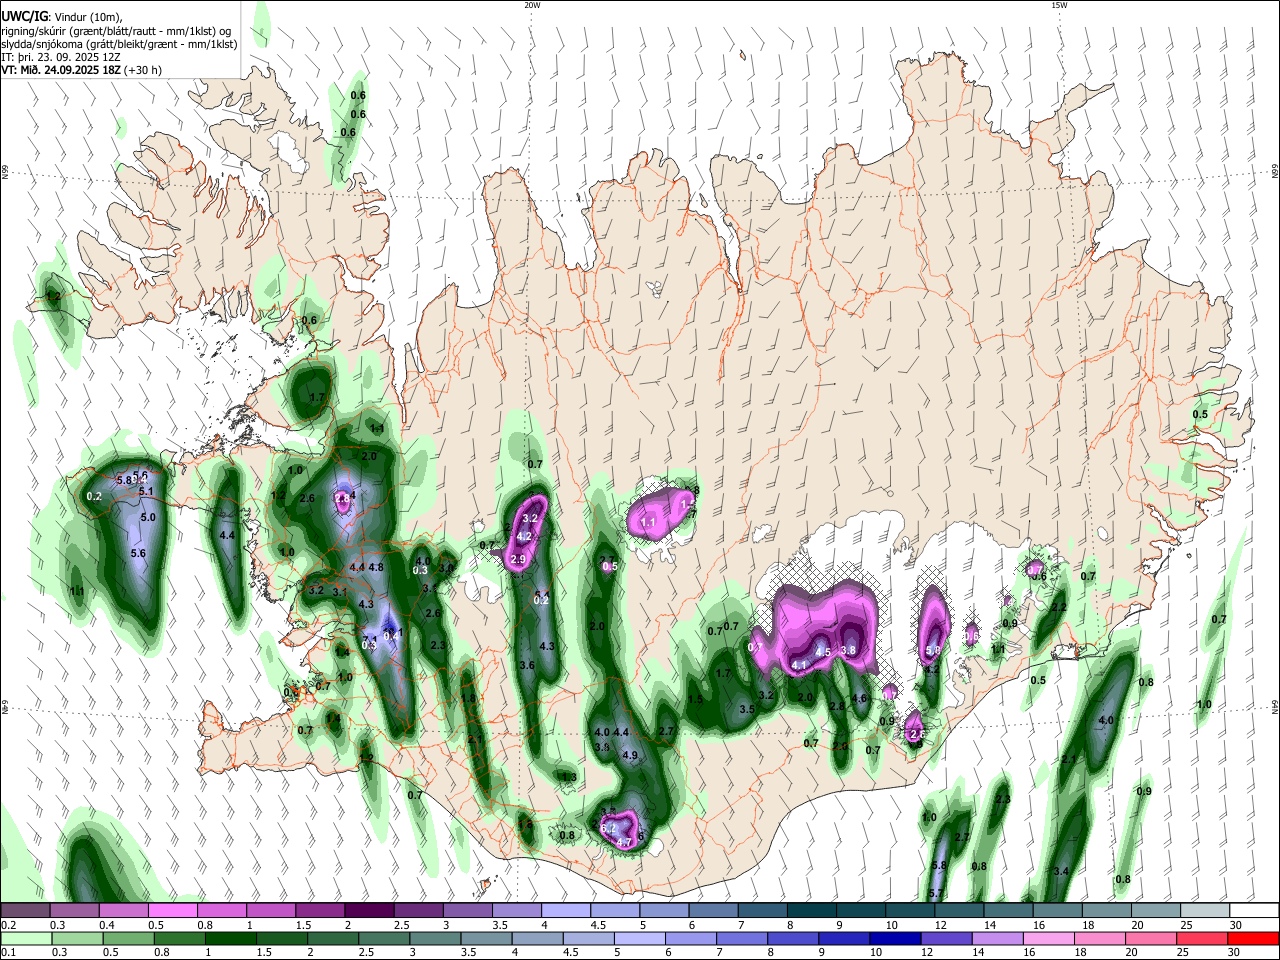Click the '2.9' value in the central magenta patch
This screenshot has height=960, width=1280.
(518, 559)
